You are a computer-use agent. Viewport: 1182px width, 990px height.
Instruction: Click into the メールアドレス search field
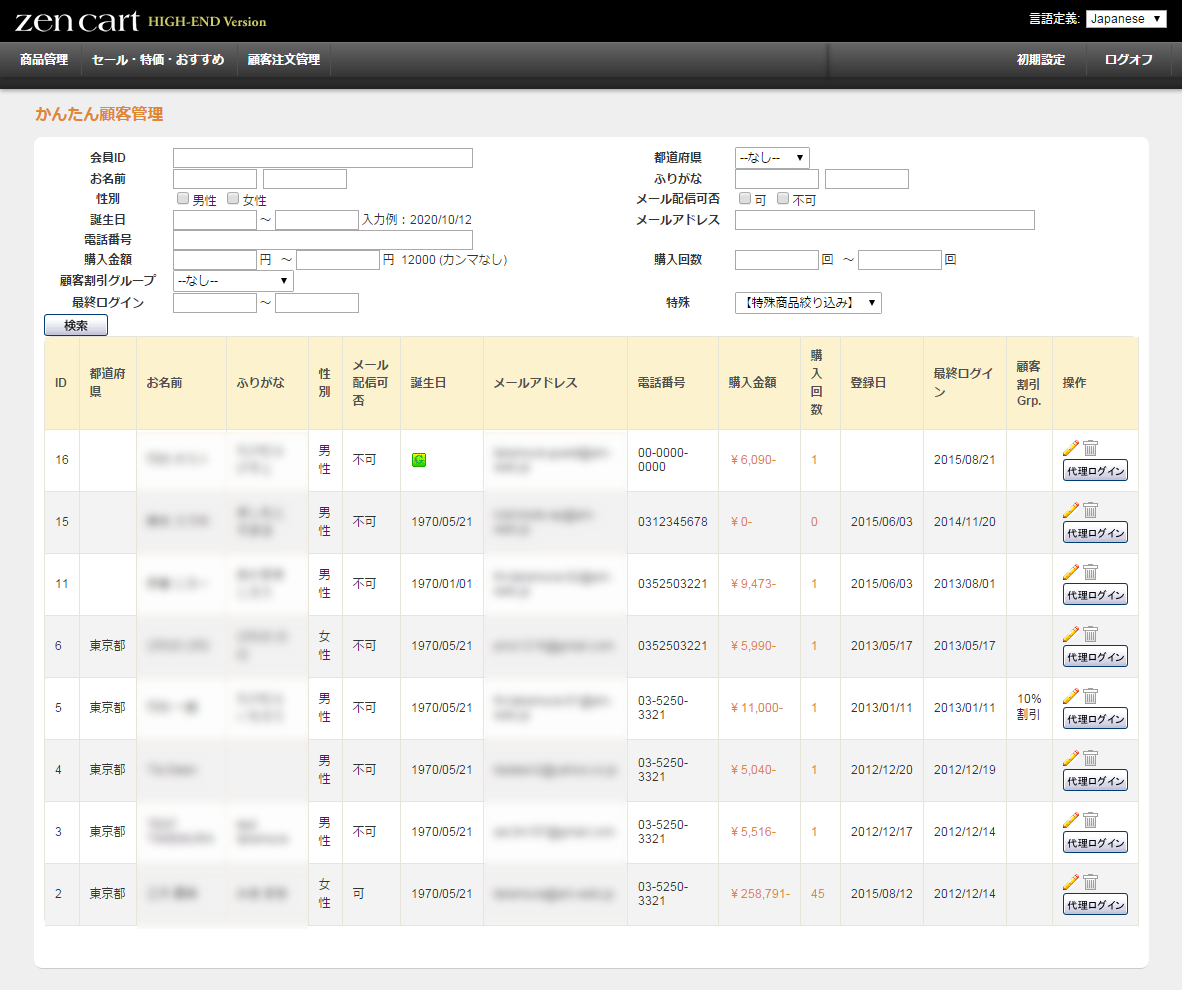(x=884, y=220)
